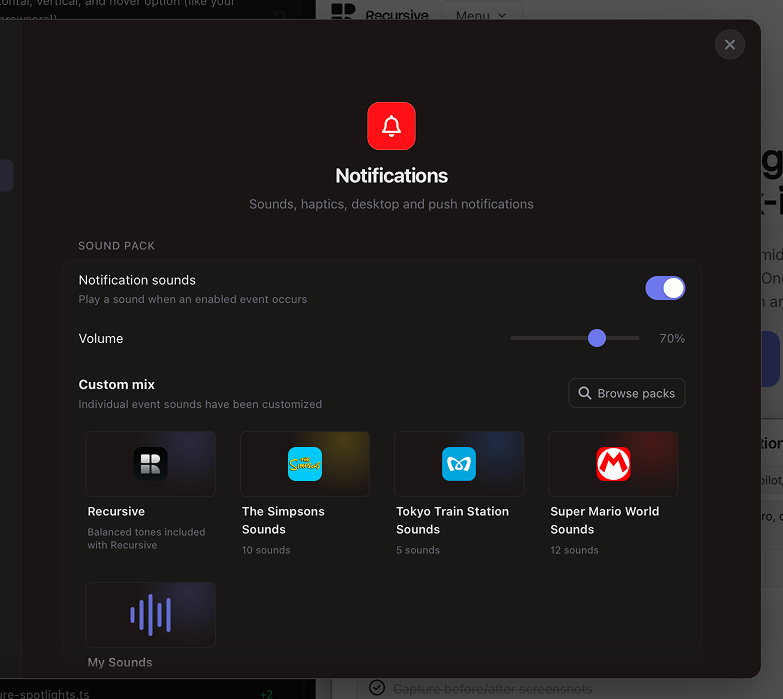Click "The Simpsons Sounds" title text

click(x=283, y=520)
